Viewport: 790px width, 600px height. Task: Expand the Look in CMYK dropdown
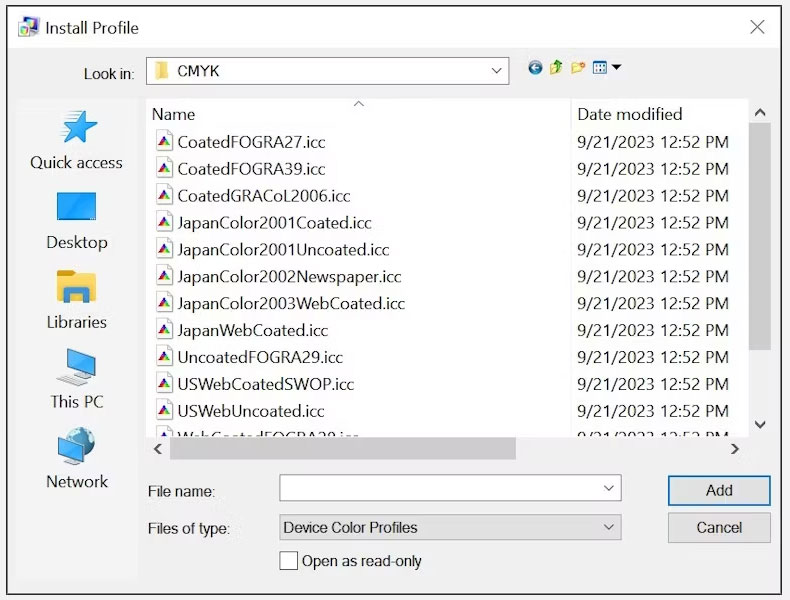tap(496, 71)
